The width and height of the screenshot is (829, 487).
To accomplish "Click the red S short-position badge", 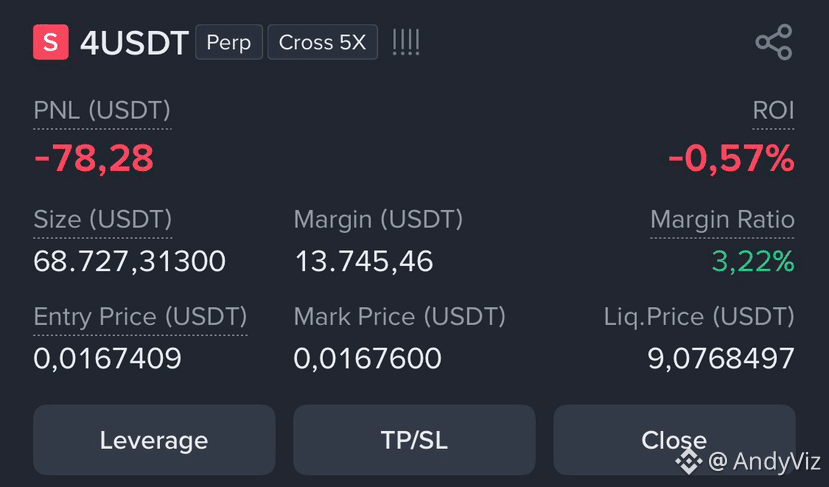I will [x=51, y=42].
